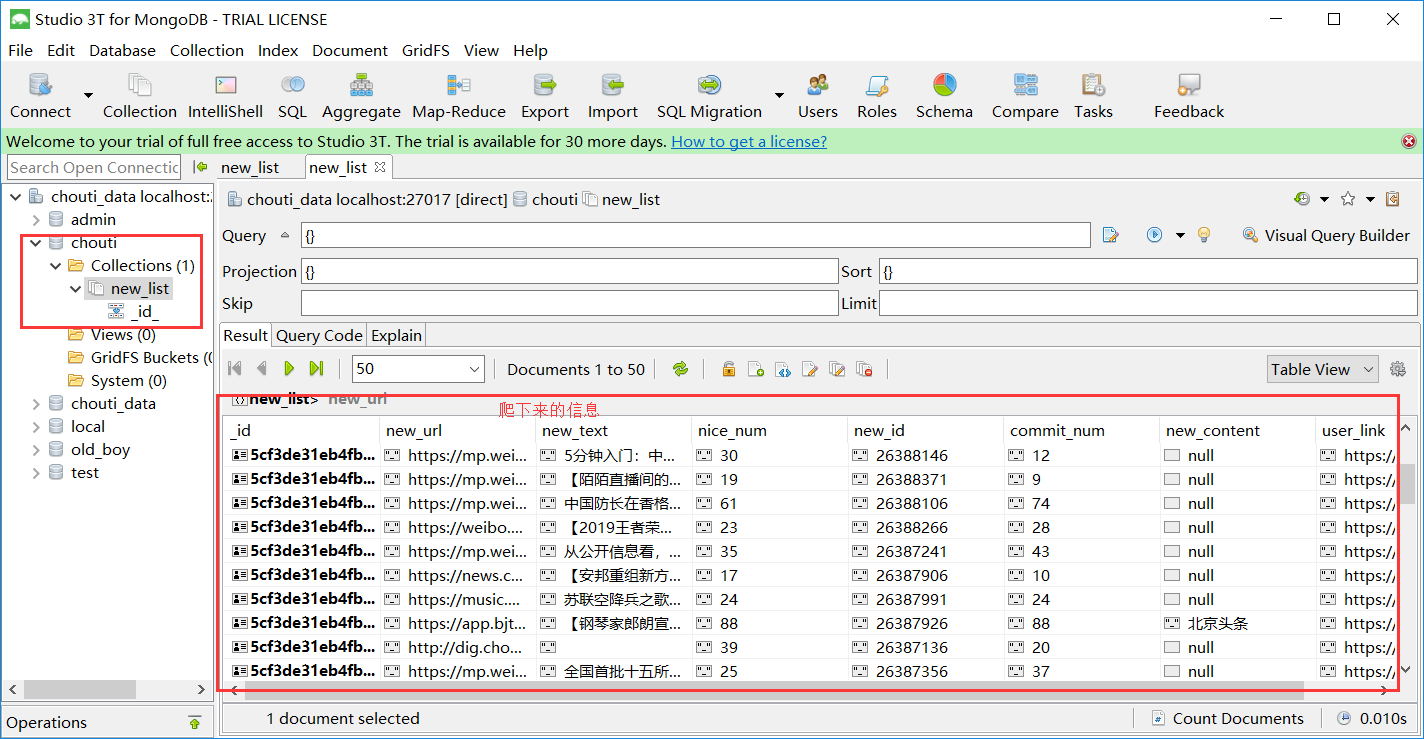This screenshot has width=1424, height=739.
Task: Open the Help menu
Action: 530,50
